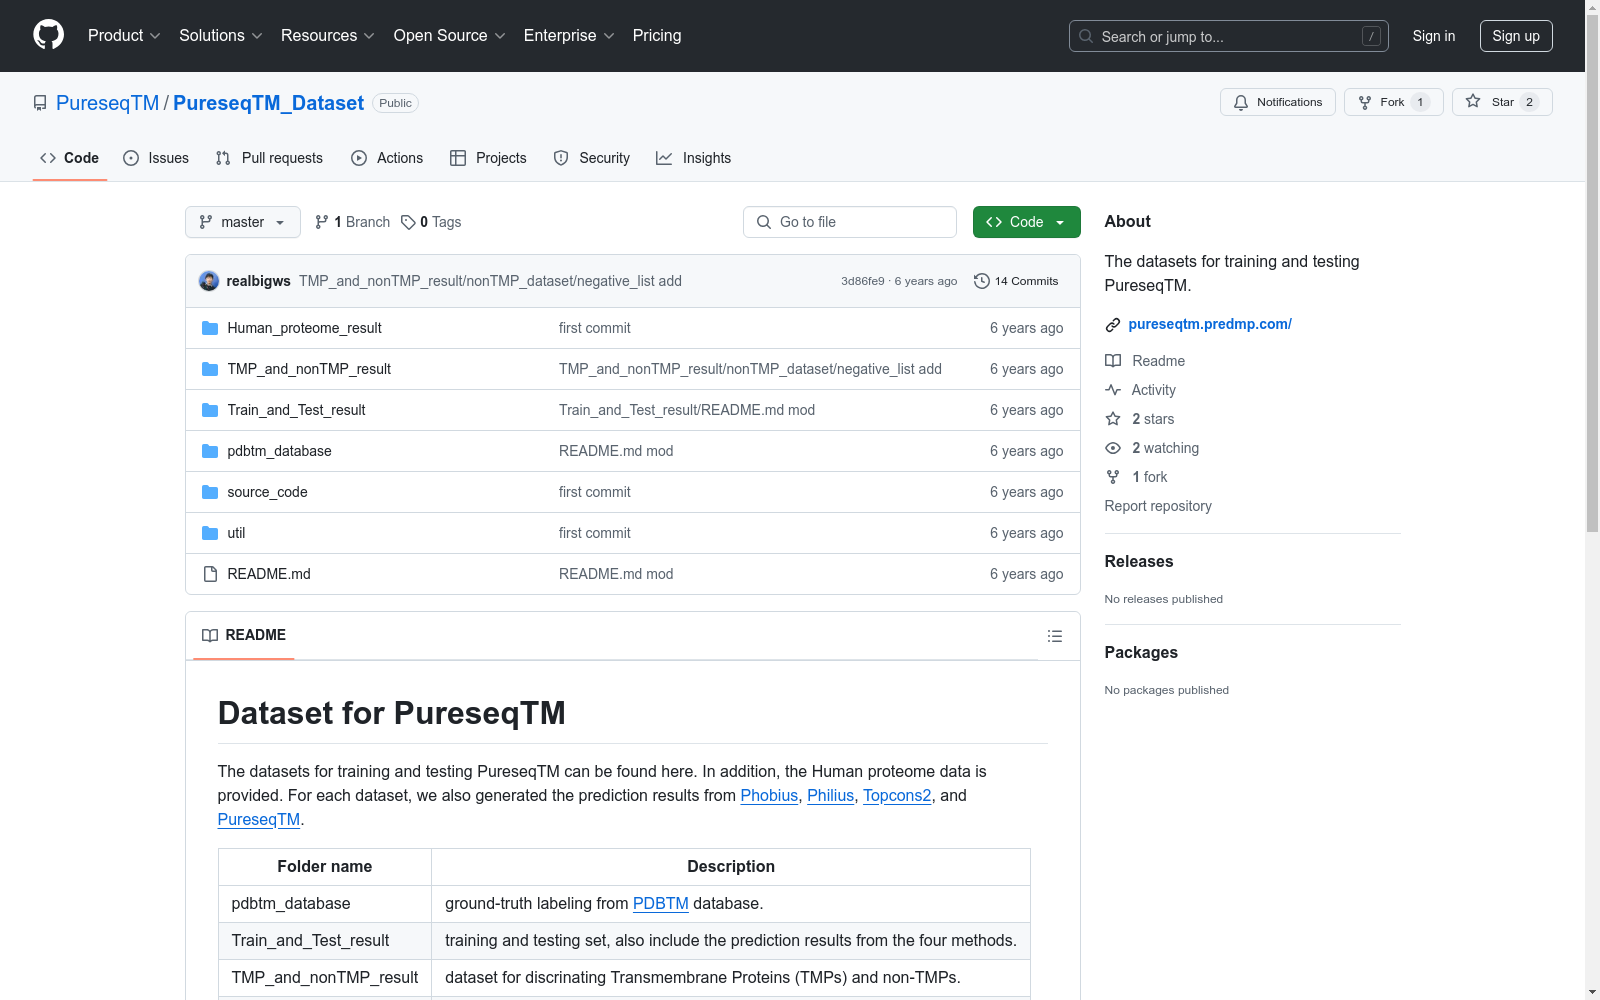Click the README.md file icon
Viewport: 1600px width, 1000px height.
[210, 574]
